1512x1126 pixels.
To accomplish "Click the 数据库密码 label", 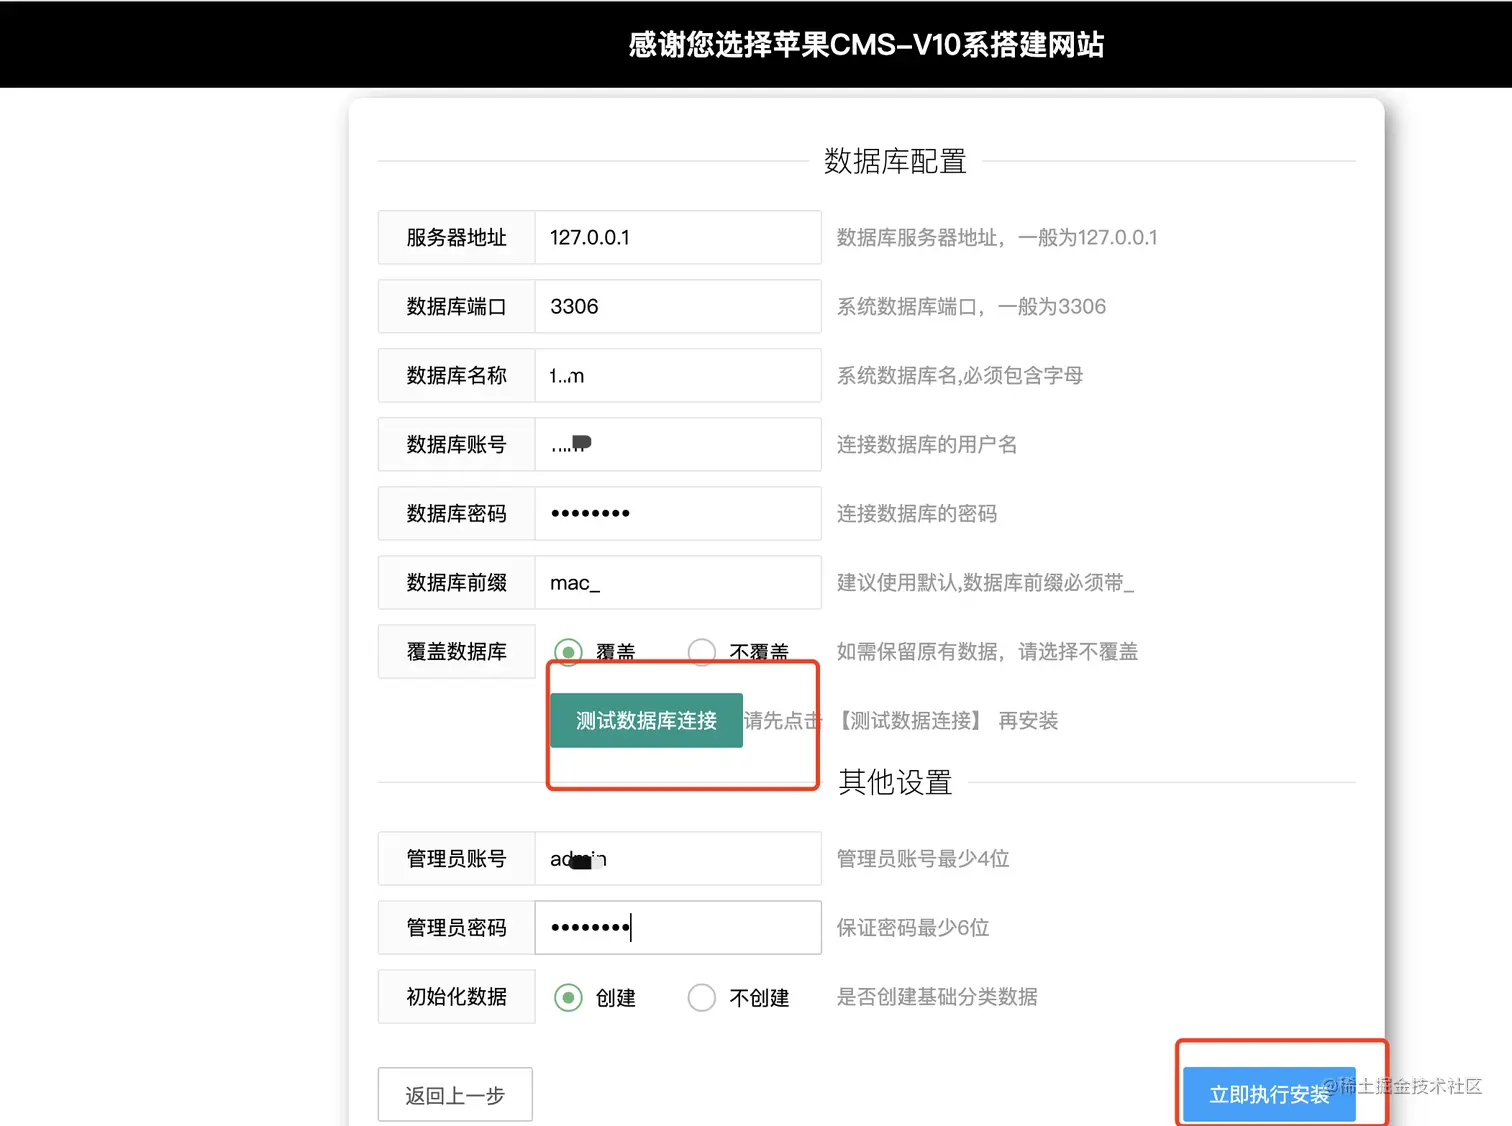I will (457, 513).
